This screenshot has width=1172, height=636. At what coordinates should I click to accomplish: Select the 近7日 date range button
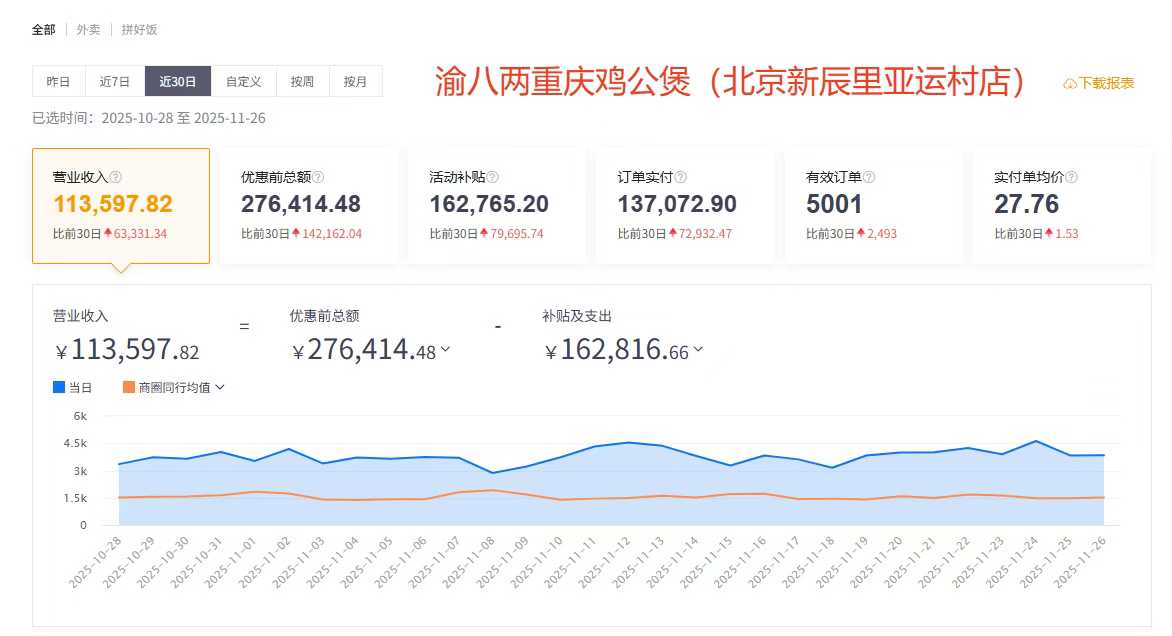[x=115, y=81]
